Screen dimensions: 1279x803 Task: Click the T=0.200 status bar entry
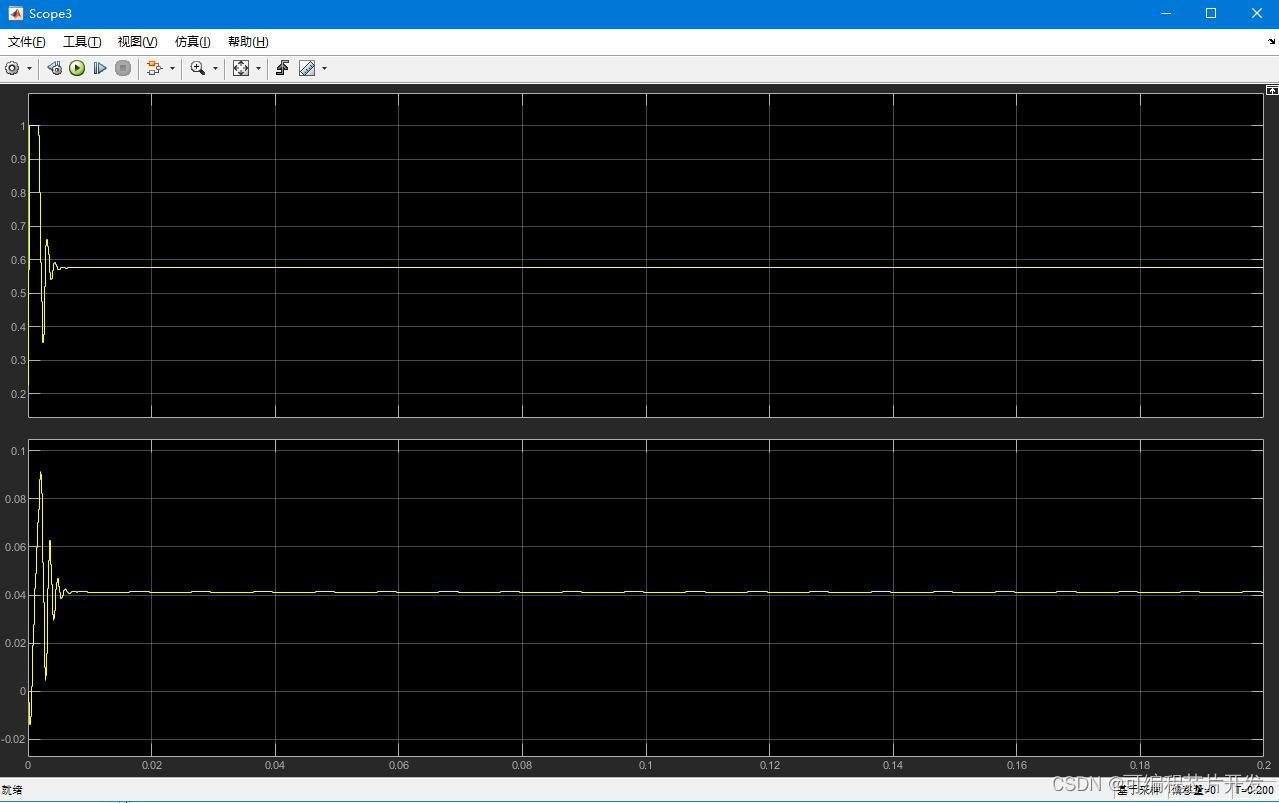click(x=1254, y=790)
